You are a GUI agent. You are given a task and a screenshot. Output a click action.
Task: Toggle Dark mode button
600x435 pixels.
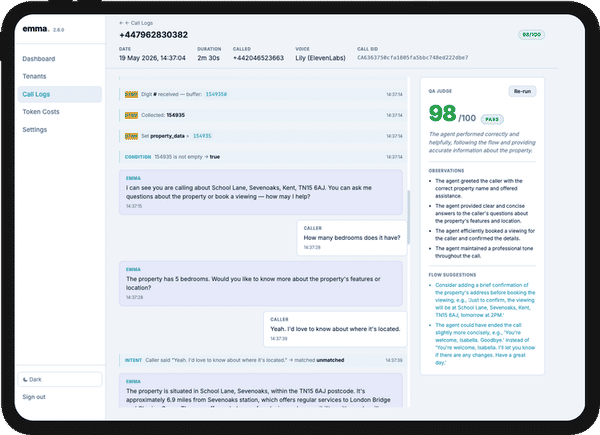pyautogui.click(x=60, y=380)
